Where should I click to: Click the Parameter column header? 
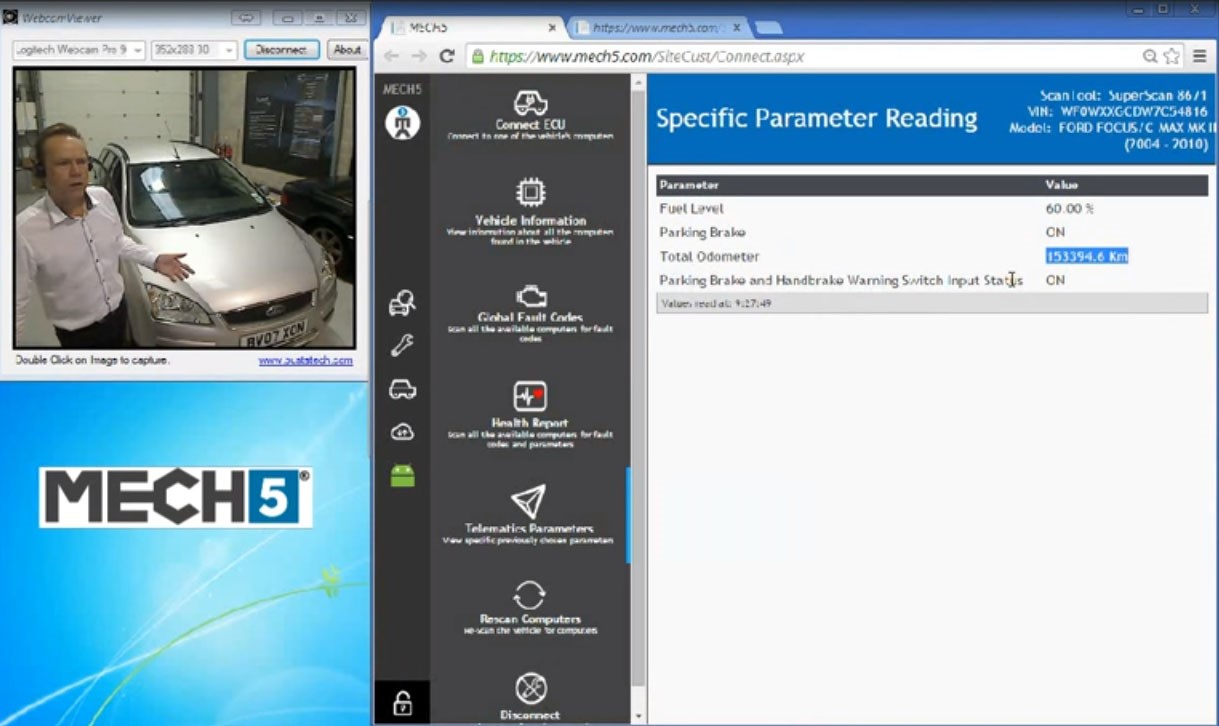[x=689, y=185]
